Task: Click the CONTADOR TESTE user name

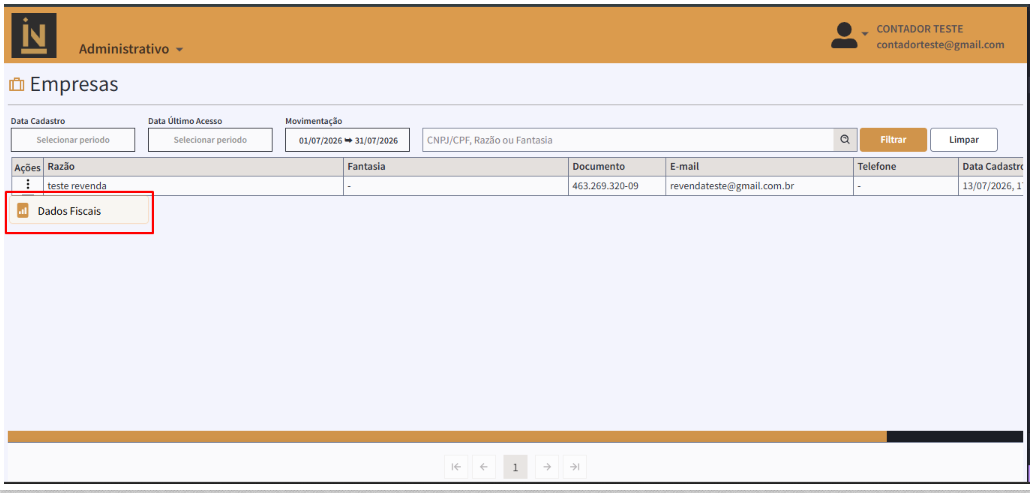Action: tap(920, 29)
